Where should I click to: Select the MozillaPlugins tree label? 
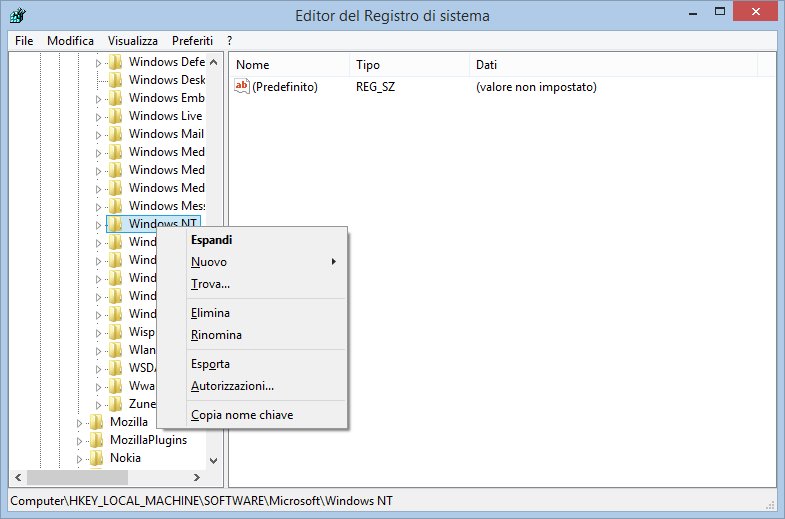148,440
